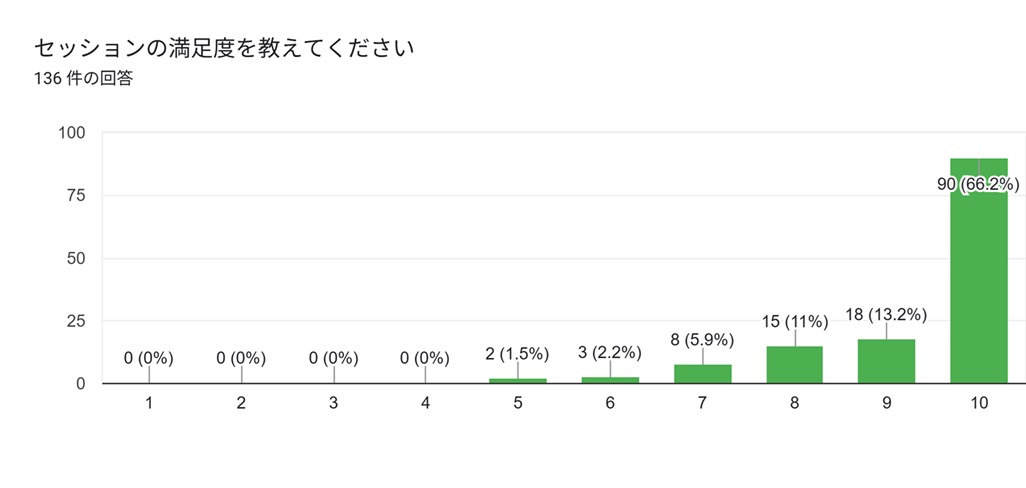1026x488 pixels.
Task: Click the green bar for rating 8
Action: click(x=794, y=365)
